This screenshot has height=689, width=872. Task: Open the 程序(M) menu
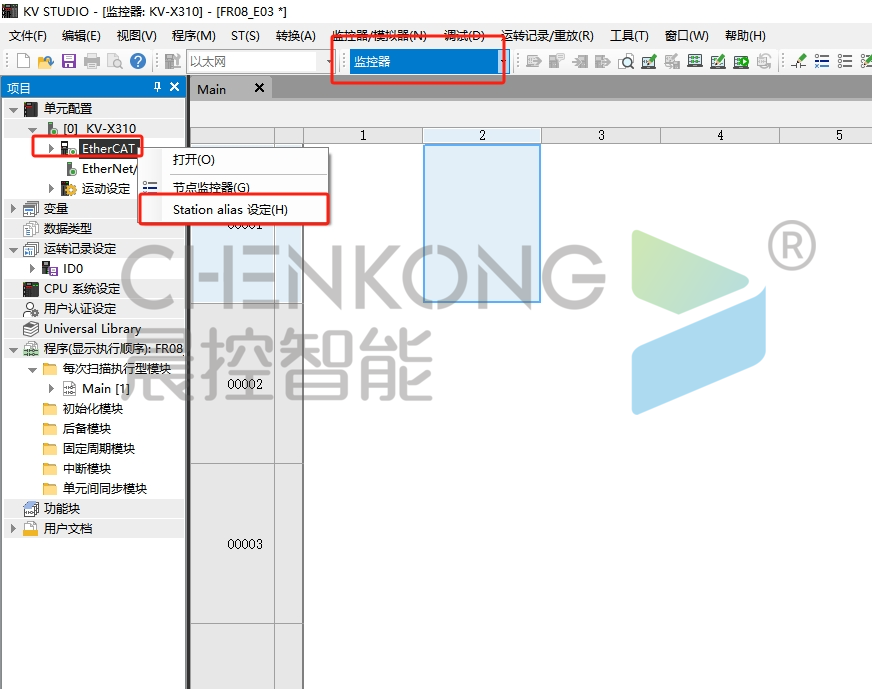coord(194,36)
